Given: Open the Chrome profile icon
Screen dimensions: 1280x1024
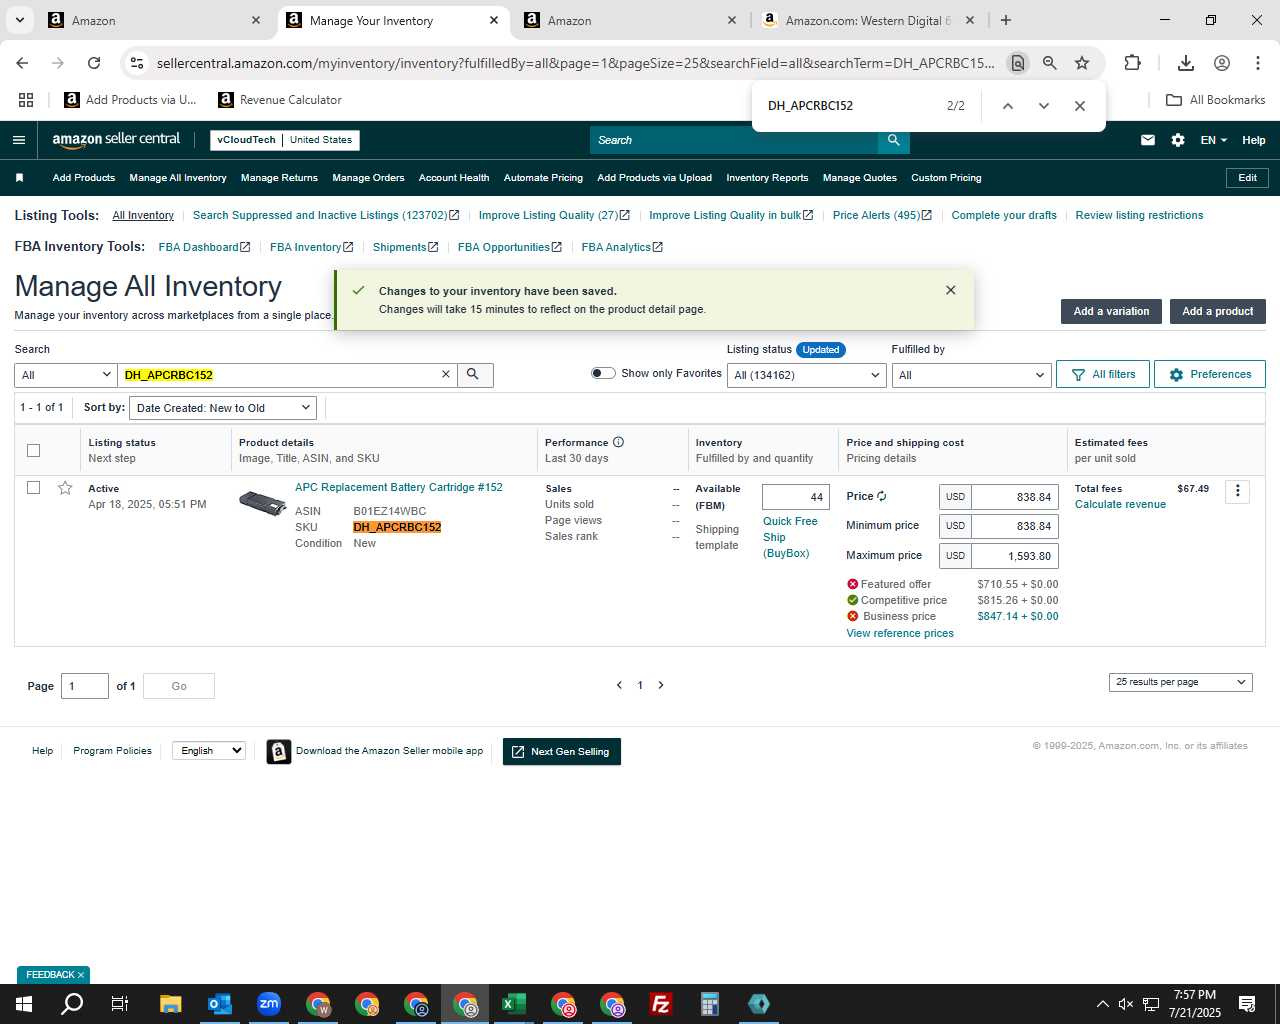Looking at the screenshot, I should coord(1222,63).
